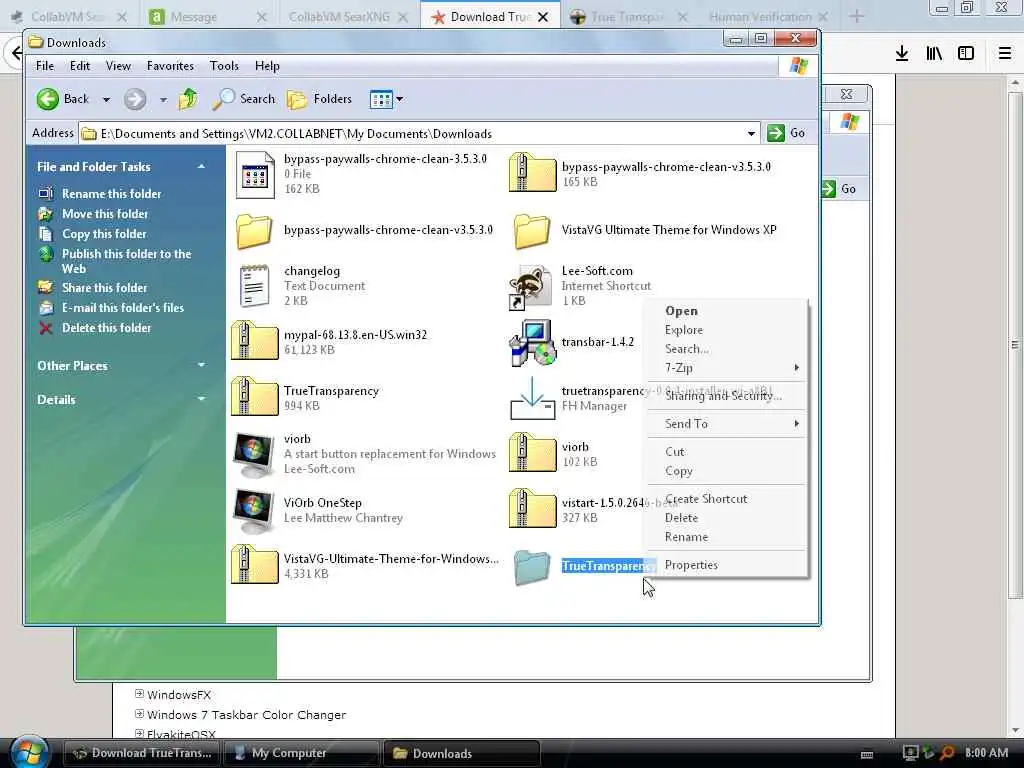The image size is (1024, 768).
Task: Select the viorb application monitor icon
Action: point(254,455)
